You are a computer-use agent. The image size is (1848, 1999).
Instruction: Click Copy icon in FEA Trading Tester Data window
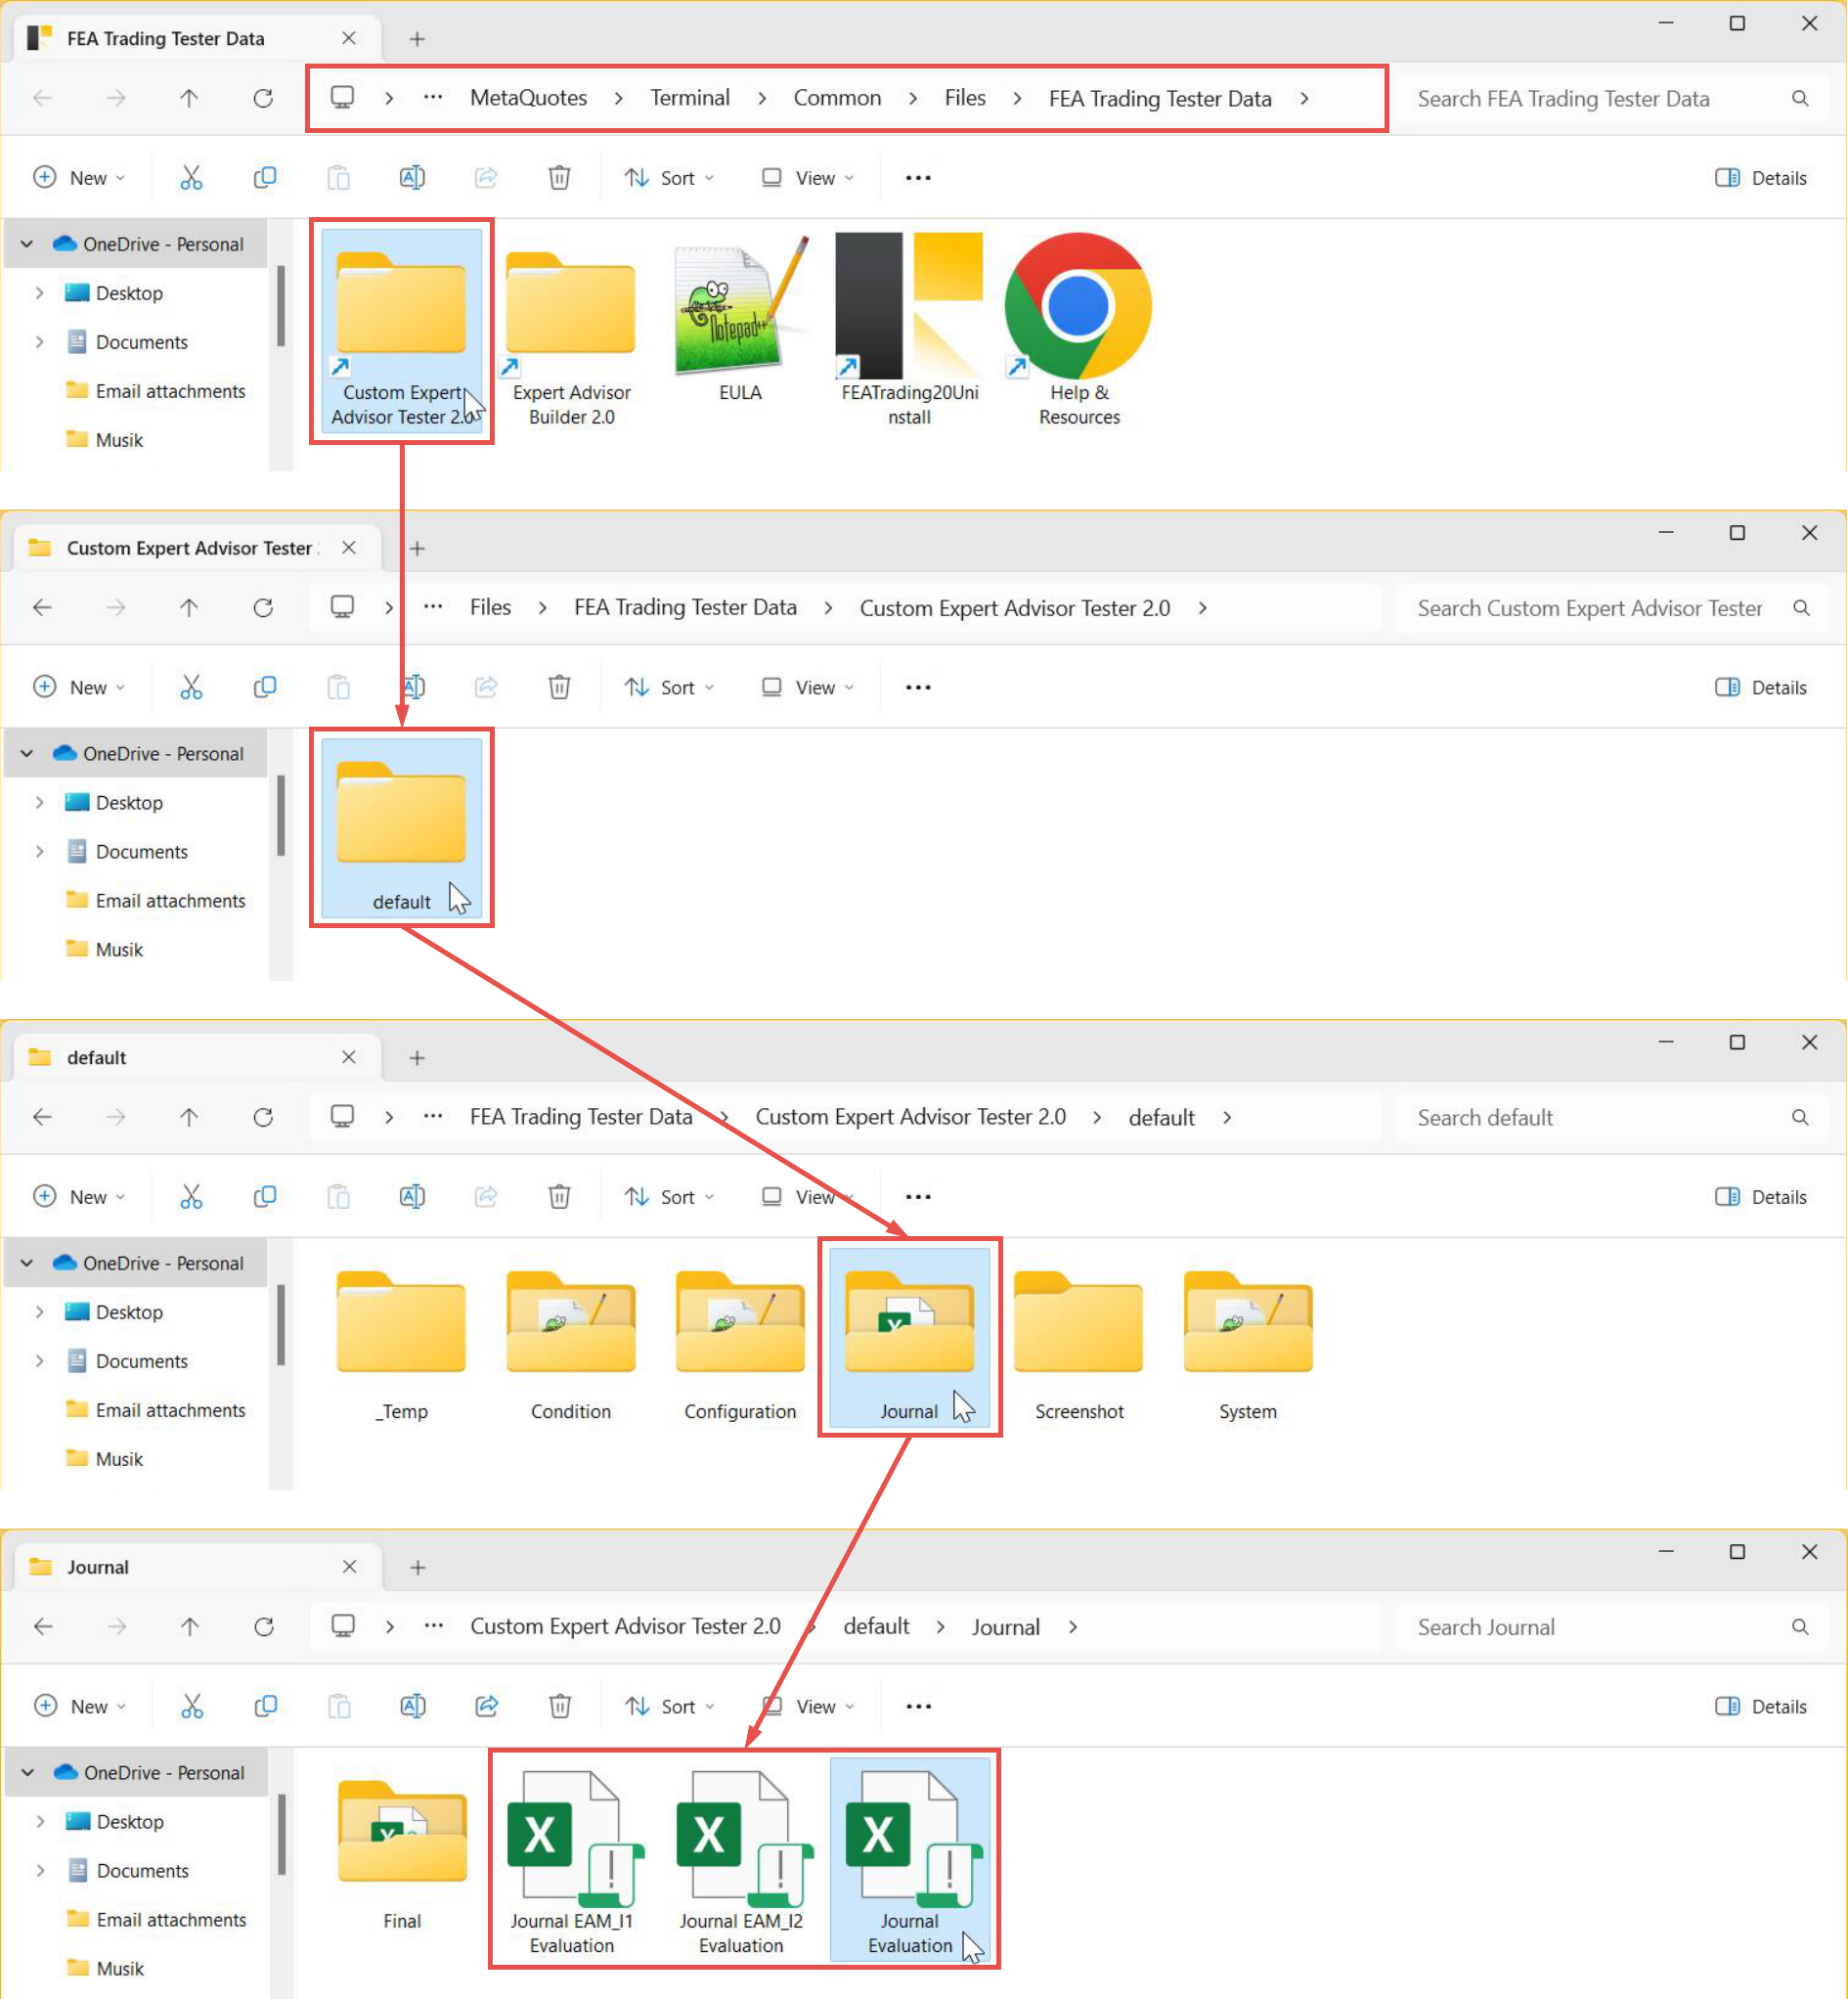pyautogui.click(x=265, y=178)
